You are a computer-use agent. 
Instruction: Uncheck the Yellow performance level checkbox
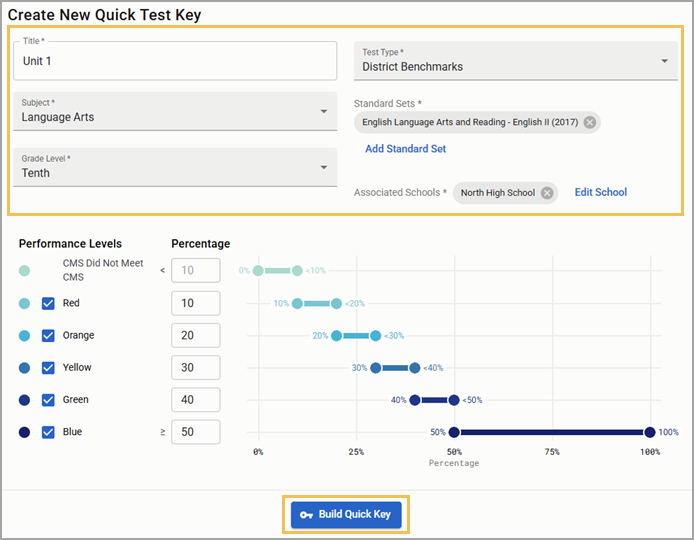point(48,368)
